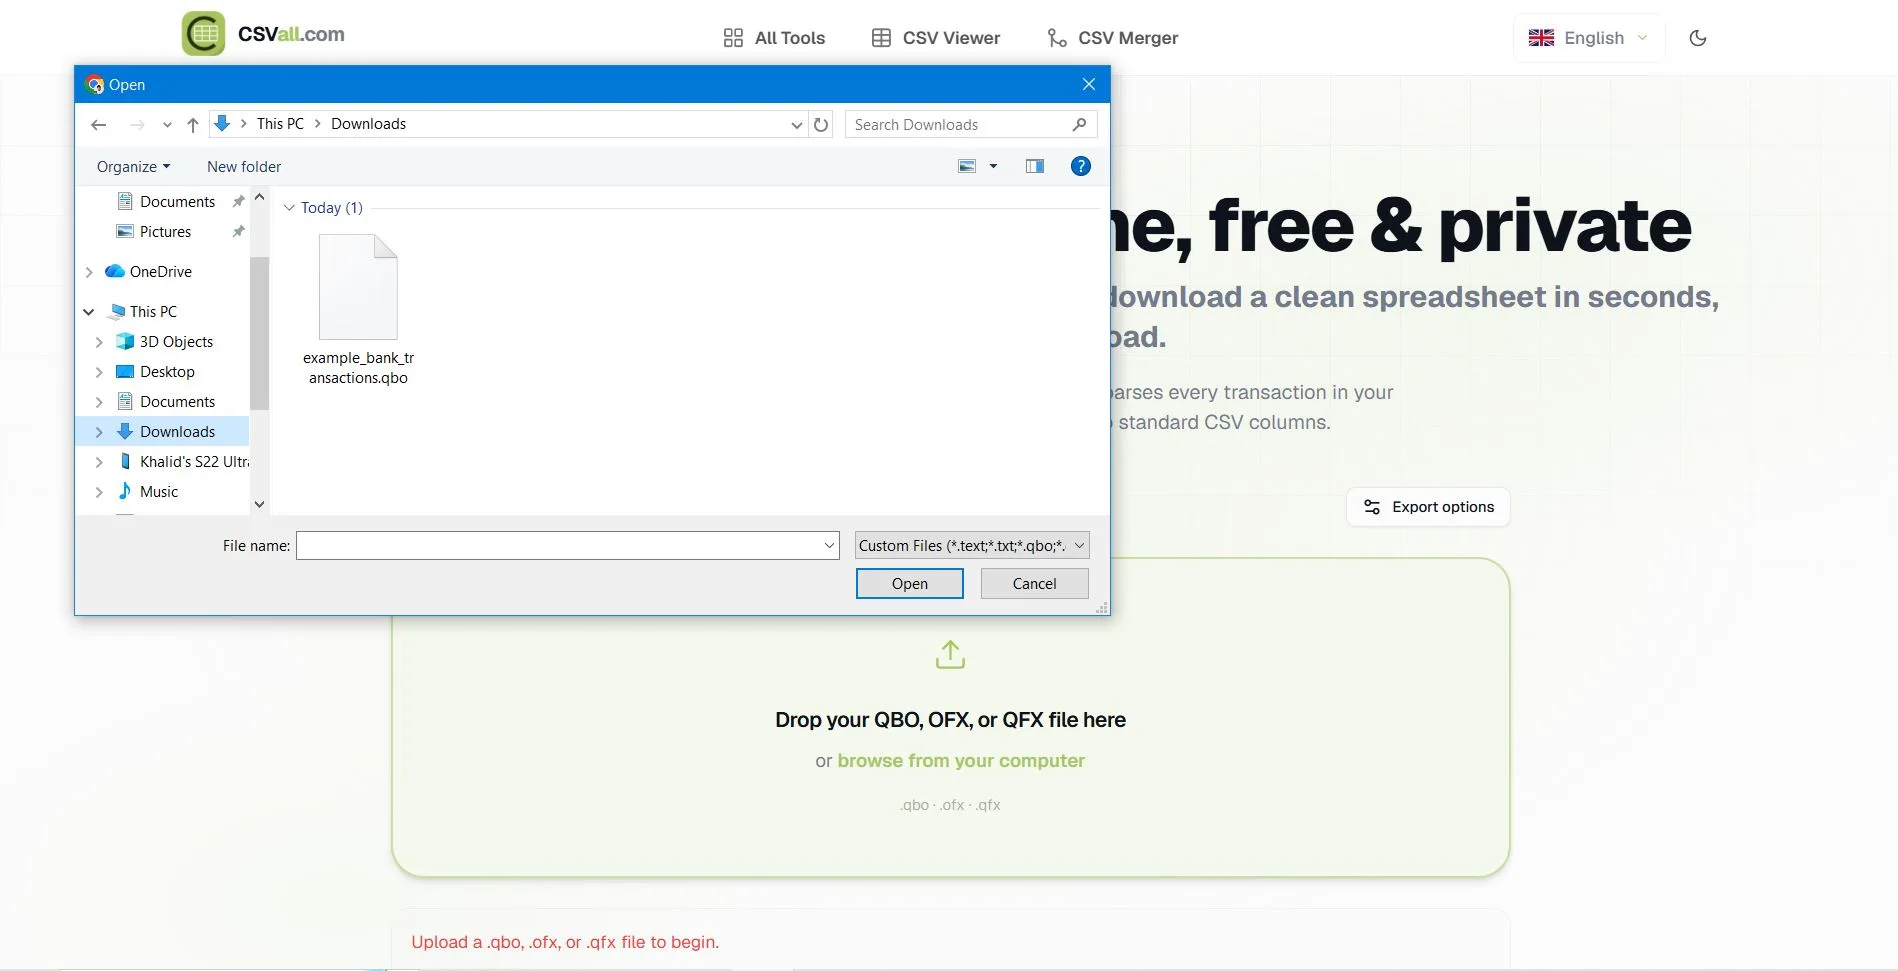This screenshot has height=971, width=1898.
Task: Select Downloads in the address path
Action: click(368, 124)
